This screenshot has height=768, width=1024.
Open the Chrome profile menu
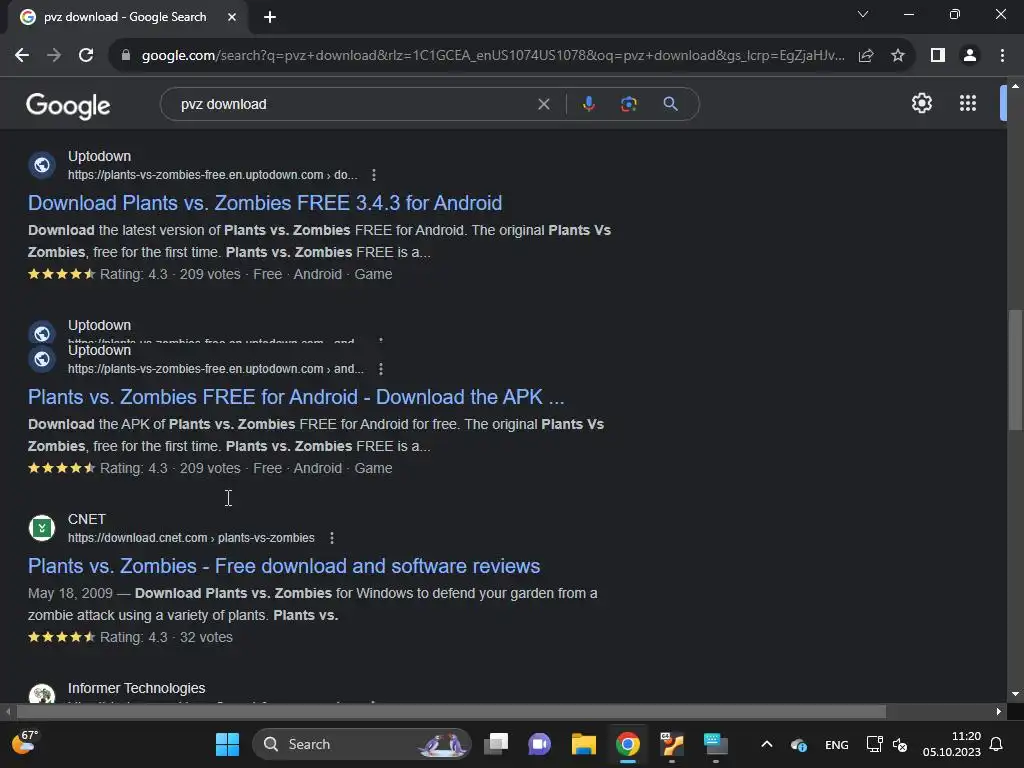[x=970, y=56]
